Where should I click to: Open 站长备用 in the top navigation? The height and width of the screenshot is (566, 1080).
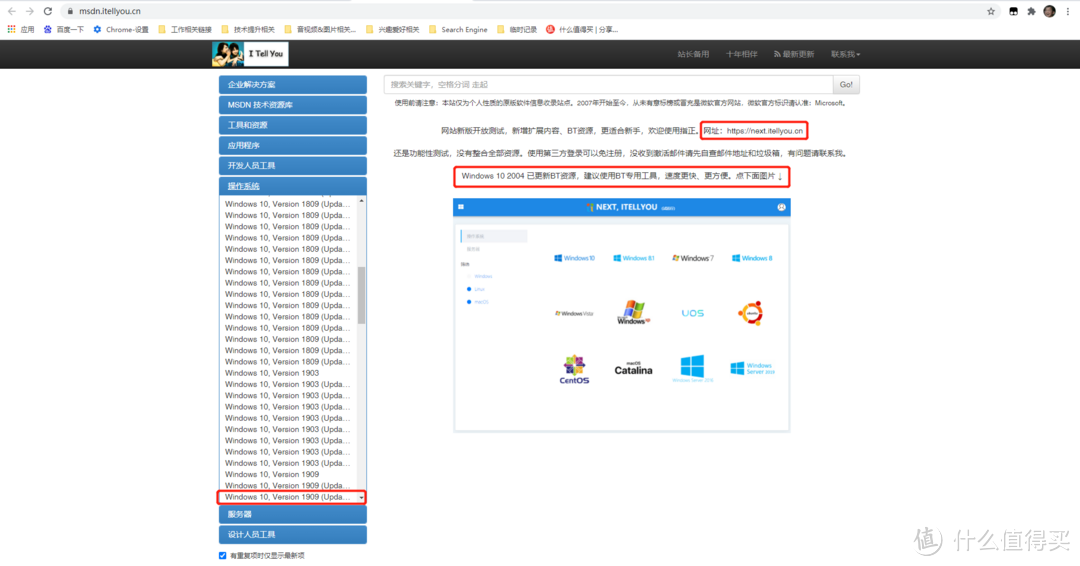[693, 54]
